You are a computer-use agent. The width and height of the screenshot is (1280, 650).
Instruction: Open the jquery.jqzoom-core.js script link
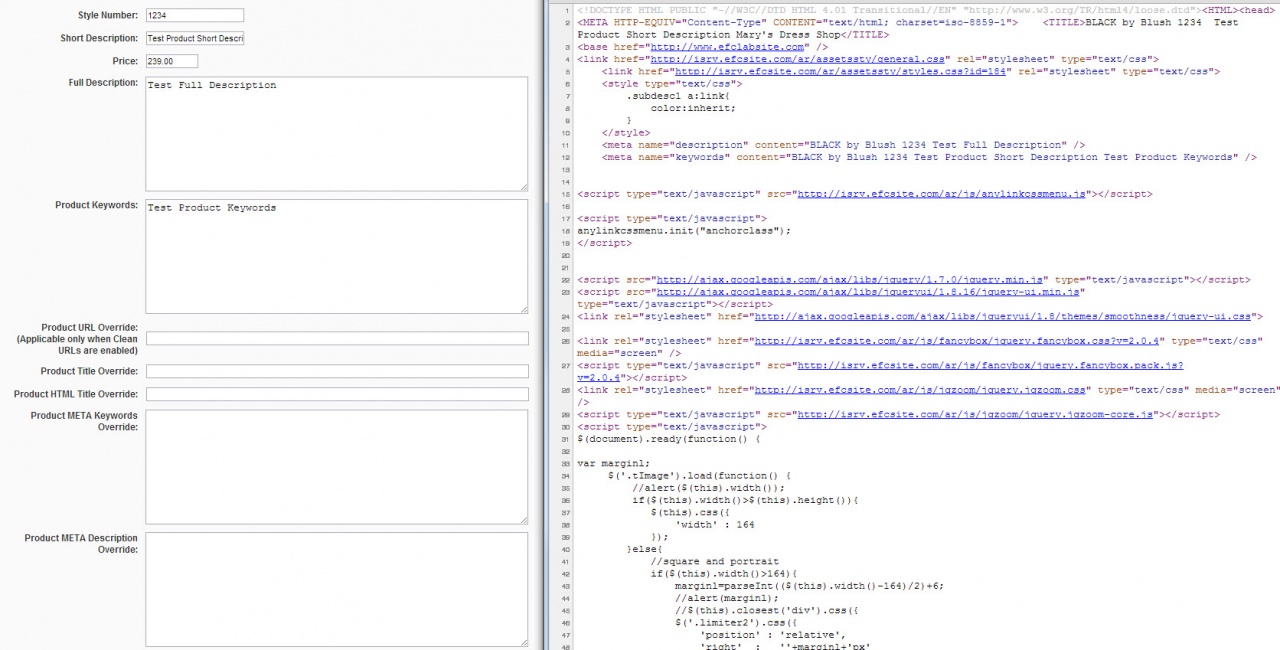click(975, 414)
